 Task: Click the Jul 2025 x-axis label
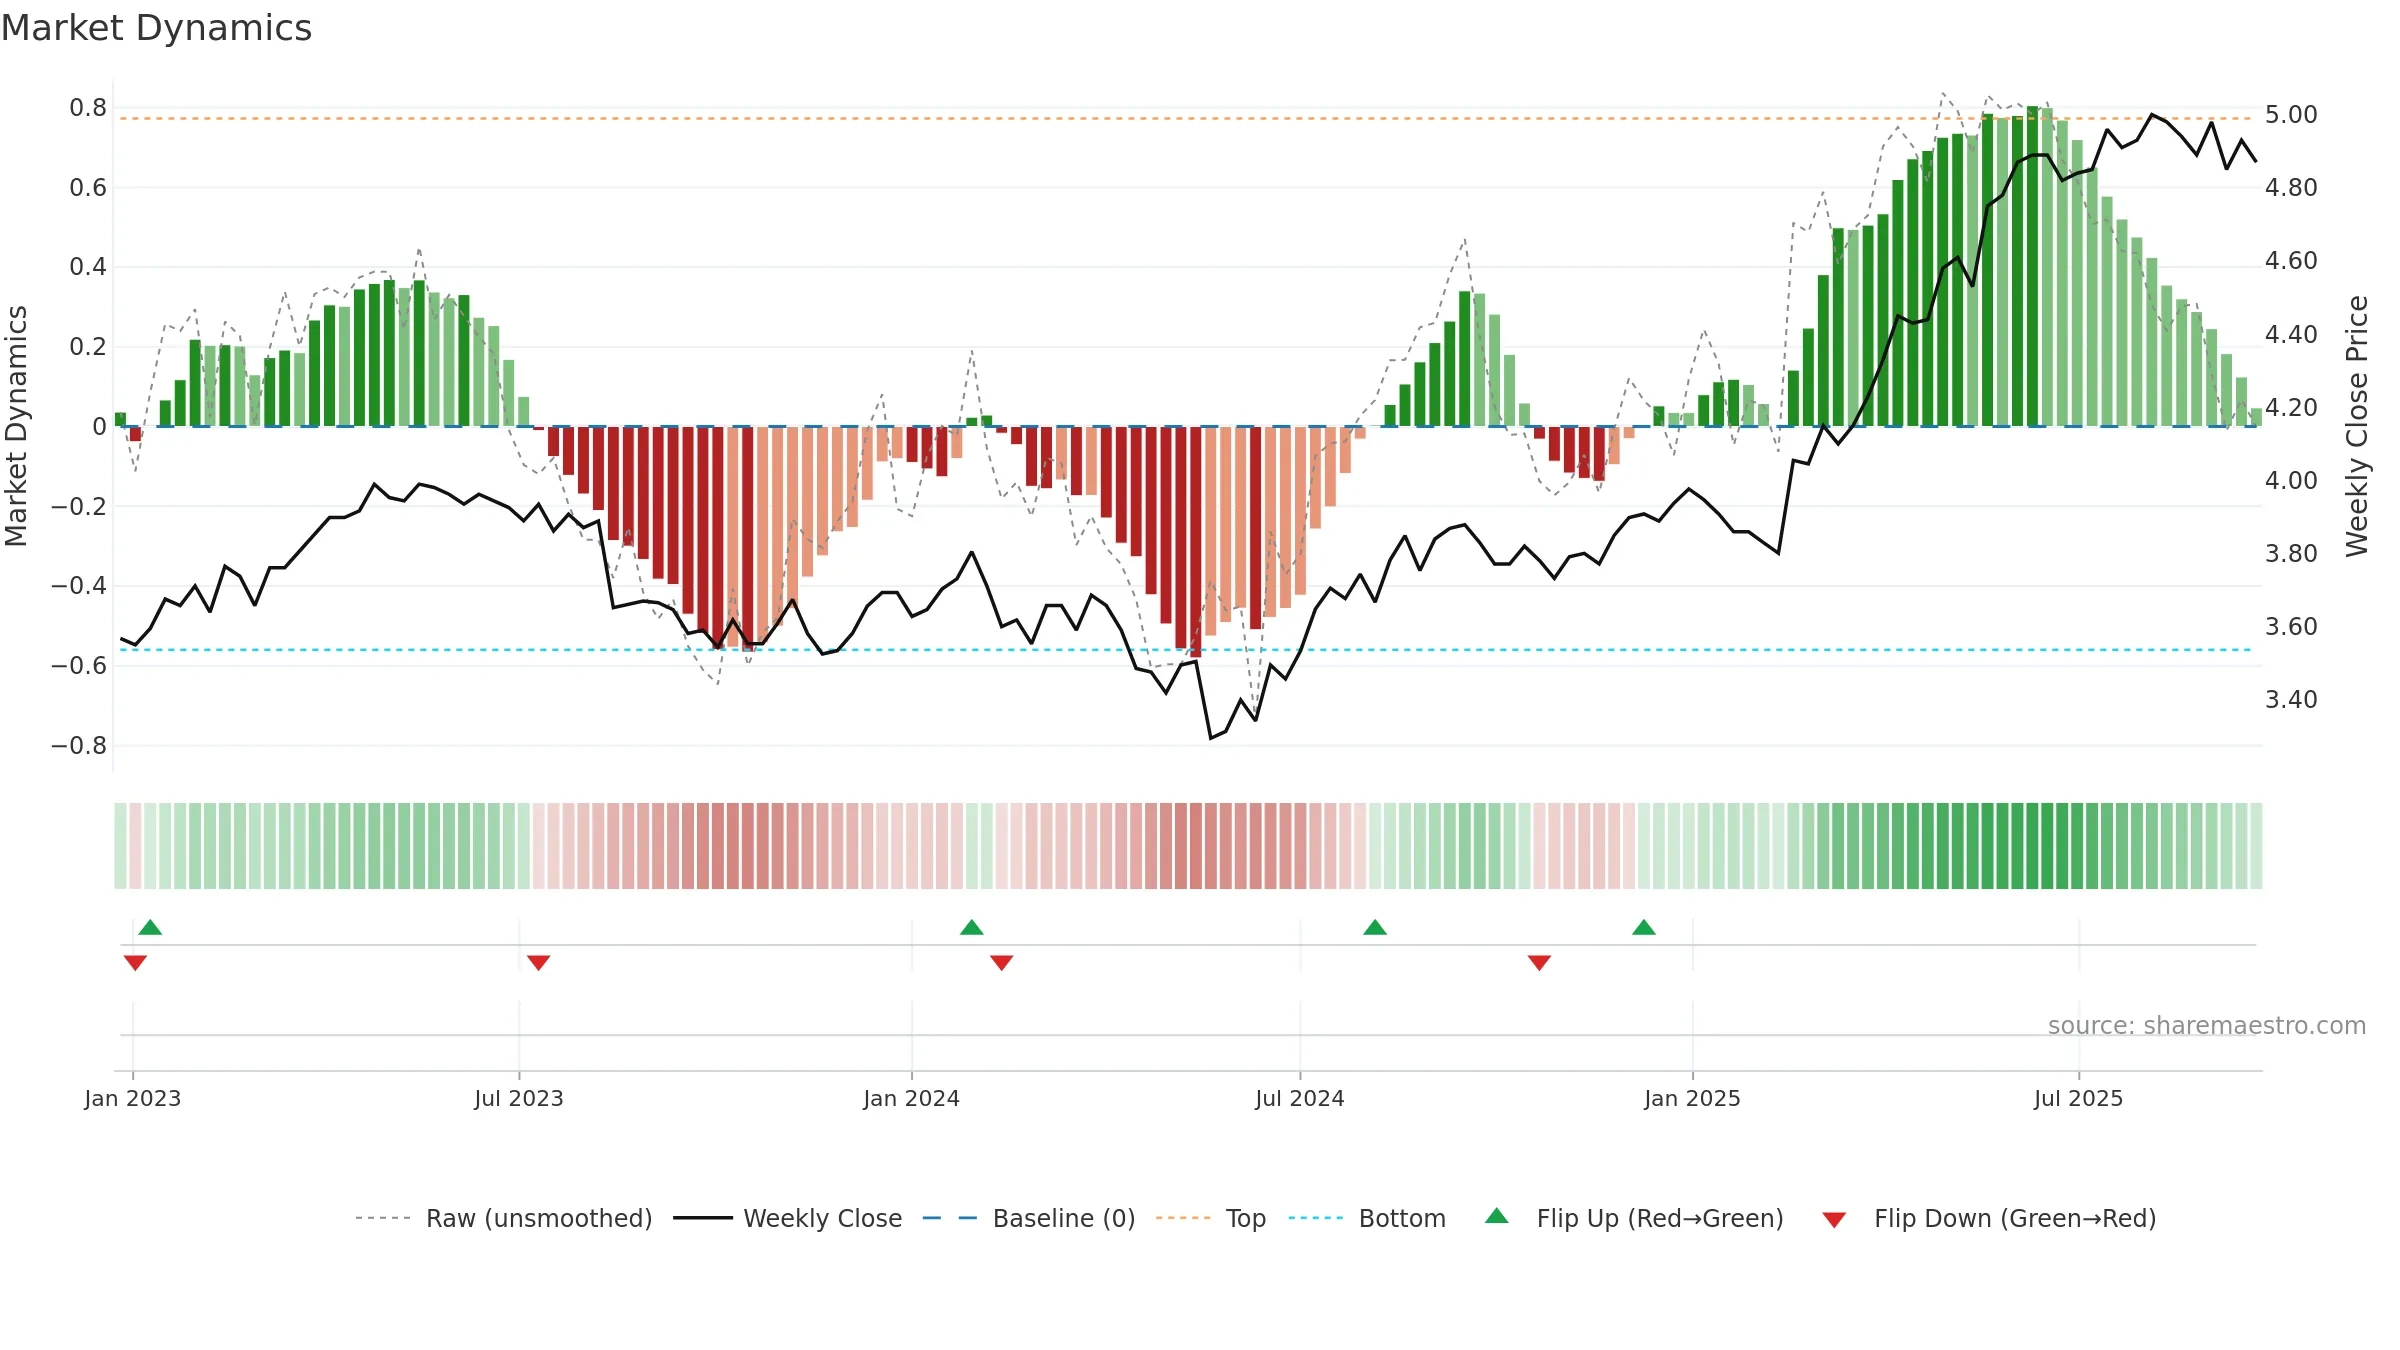[x=2079, y=1098]
